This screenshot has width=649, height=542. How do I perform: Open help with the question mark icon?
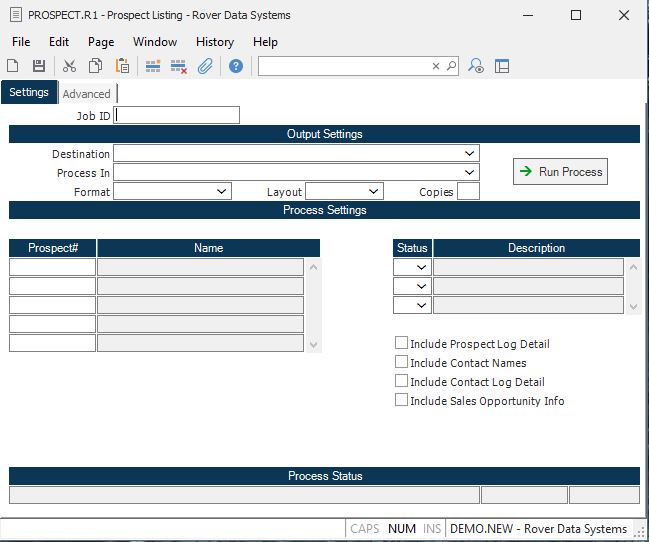(x=236, y=66)
